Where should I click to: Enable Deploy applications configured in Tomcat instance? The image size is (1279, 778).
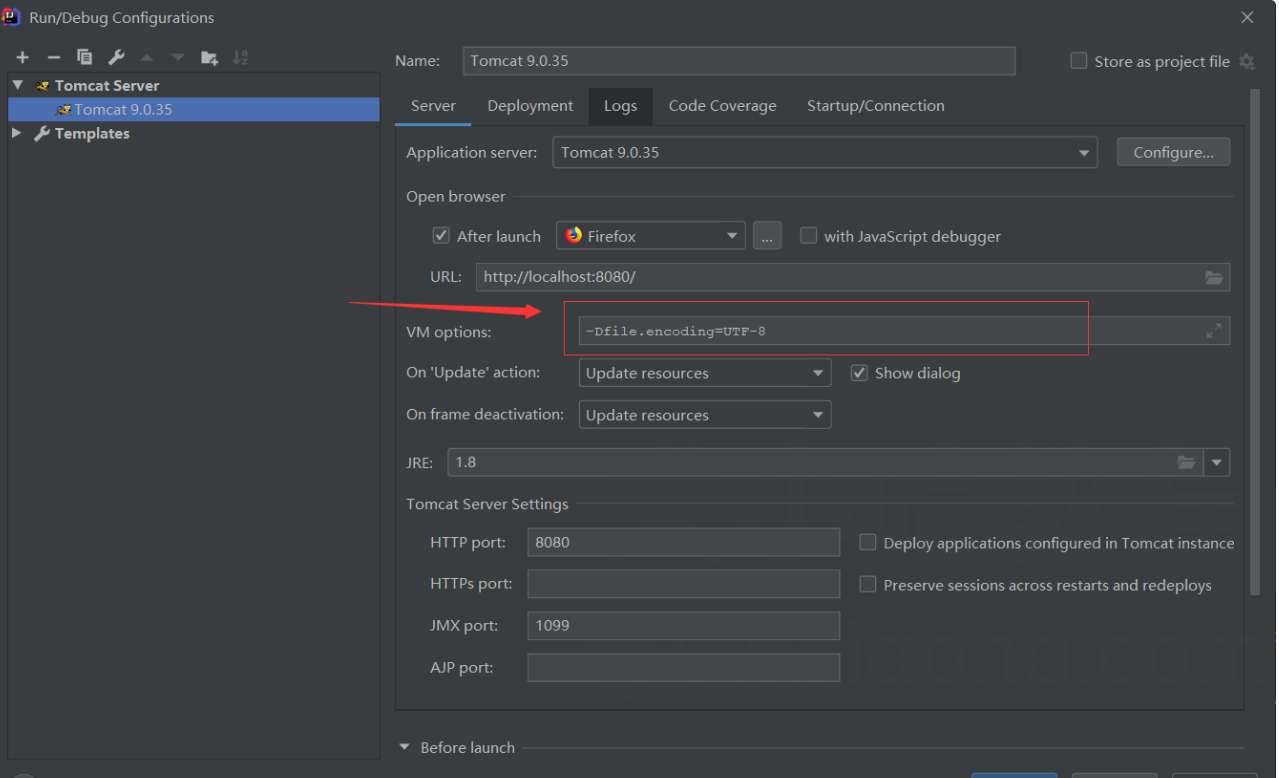point(868,543)
